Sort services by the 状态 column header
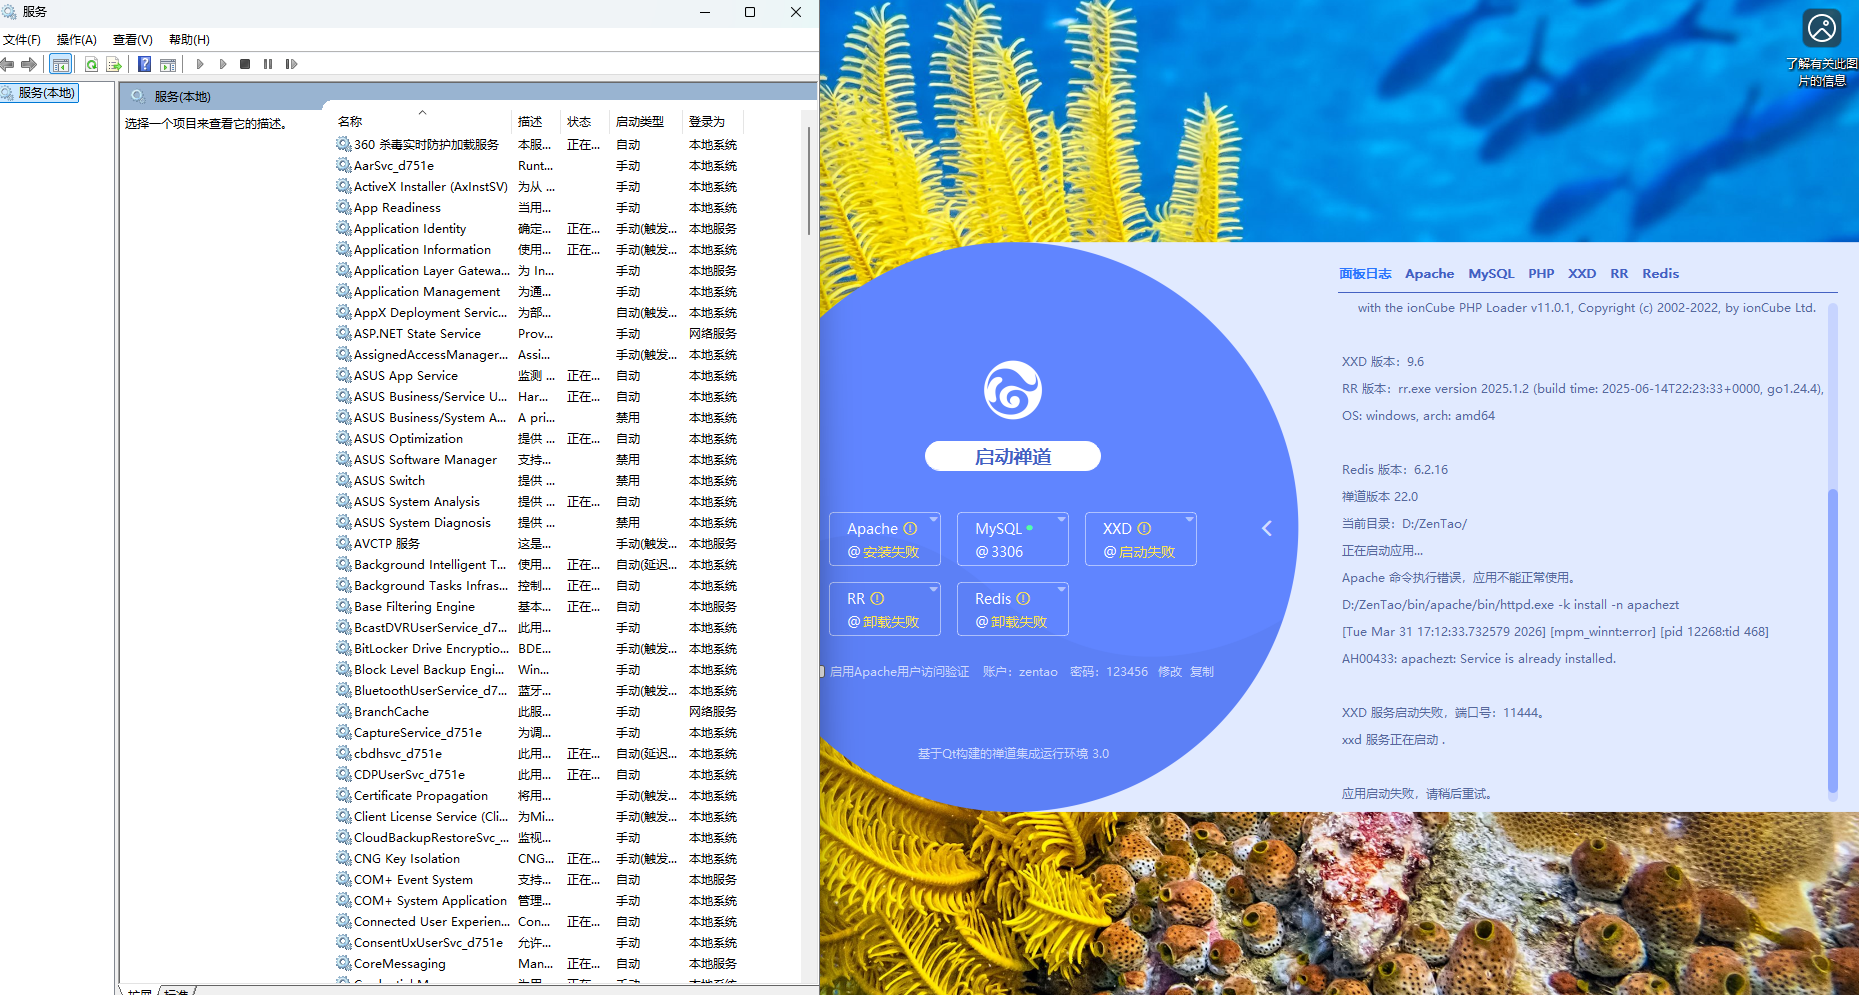Screen dimensions: 1859x995 pyautogui.click(x=585, y=122)
